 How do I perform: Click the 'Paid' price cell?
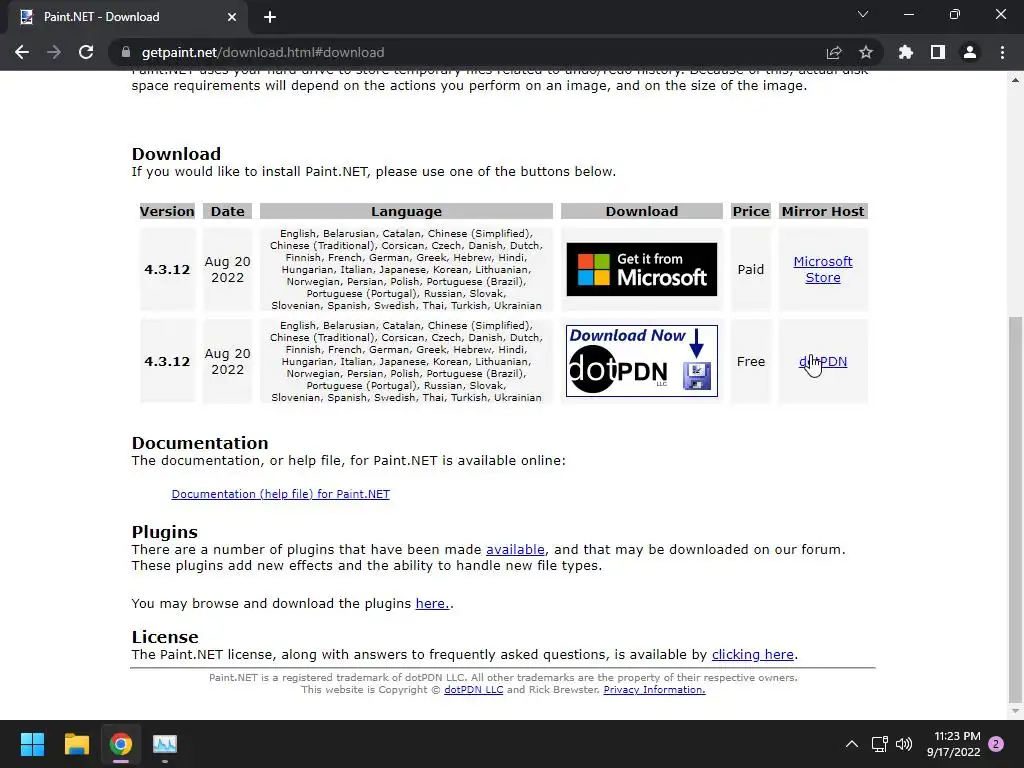750,269
